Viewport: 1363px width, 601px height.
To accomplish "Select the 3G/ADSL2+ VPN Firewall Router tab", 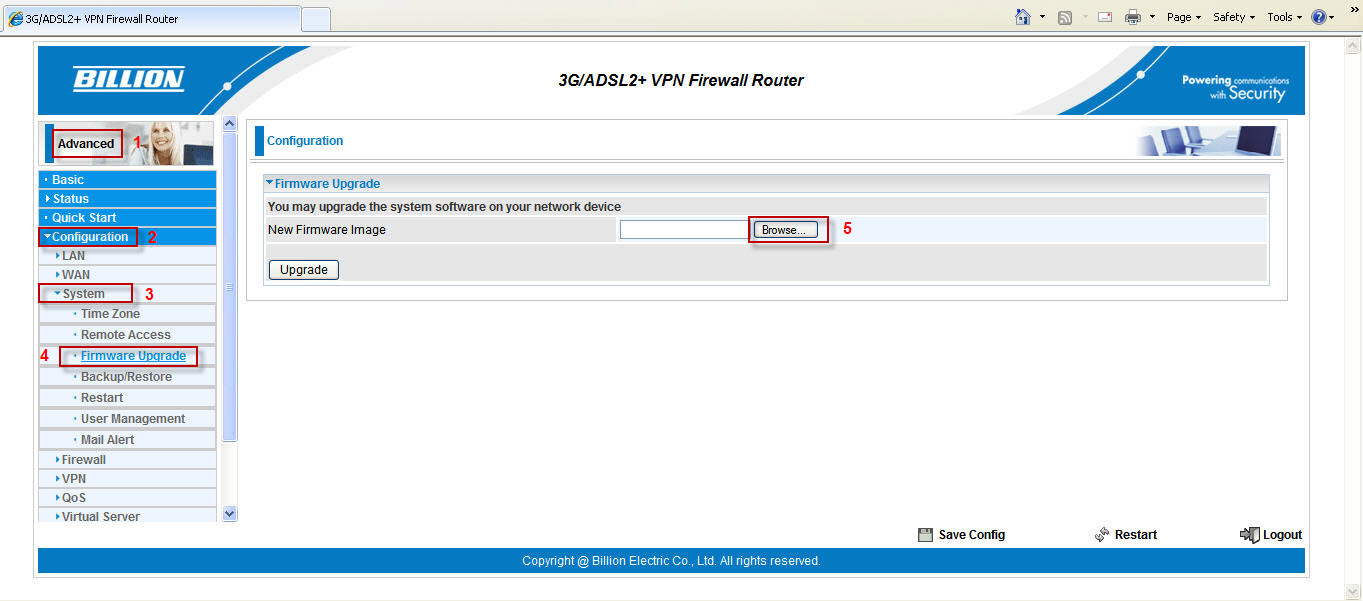I will [151, 18].
